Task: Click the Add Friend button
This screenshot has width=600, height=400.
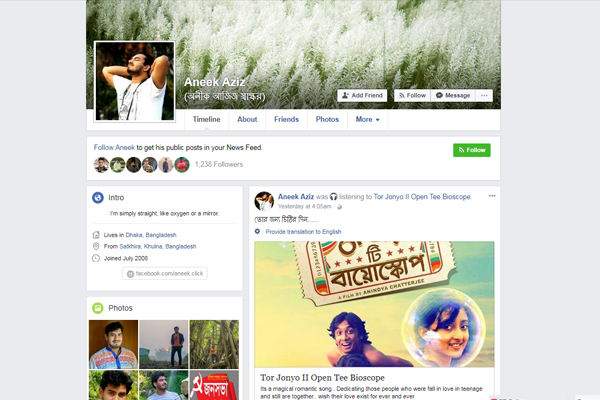Action: pos(362,95)
